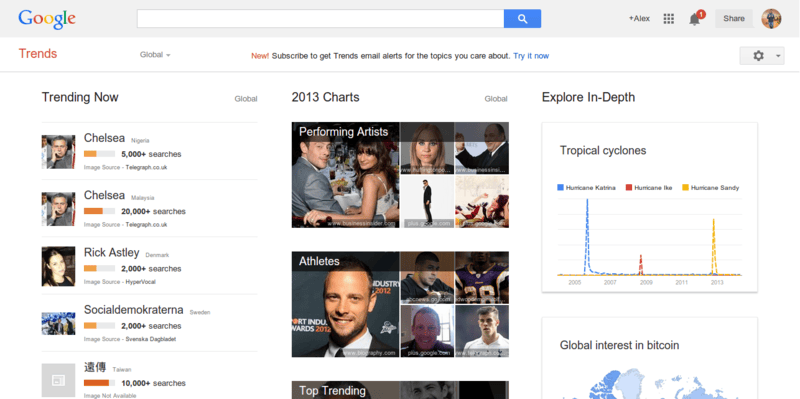The width and height of the screenshot is (800, 399).
Task: Click inside the Google search box
Action: (320, 18)
